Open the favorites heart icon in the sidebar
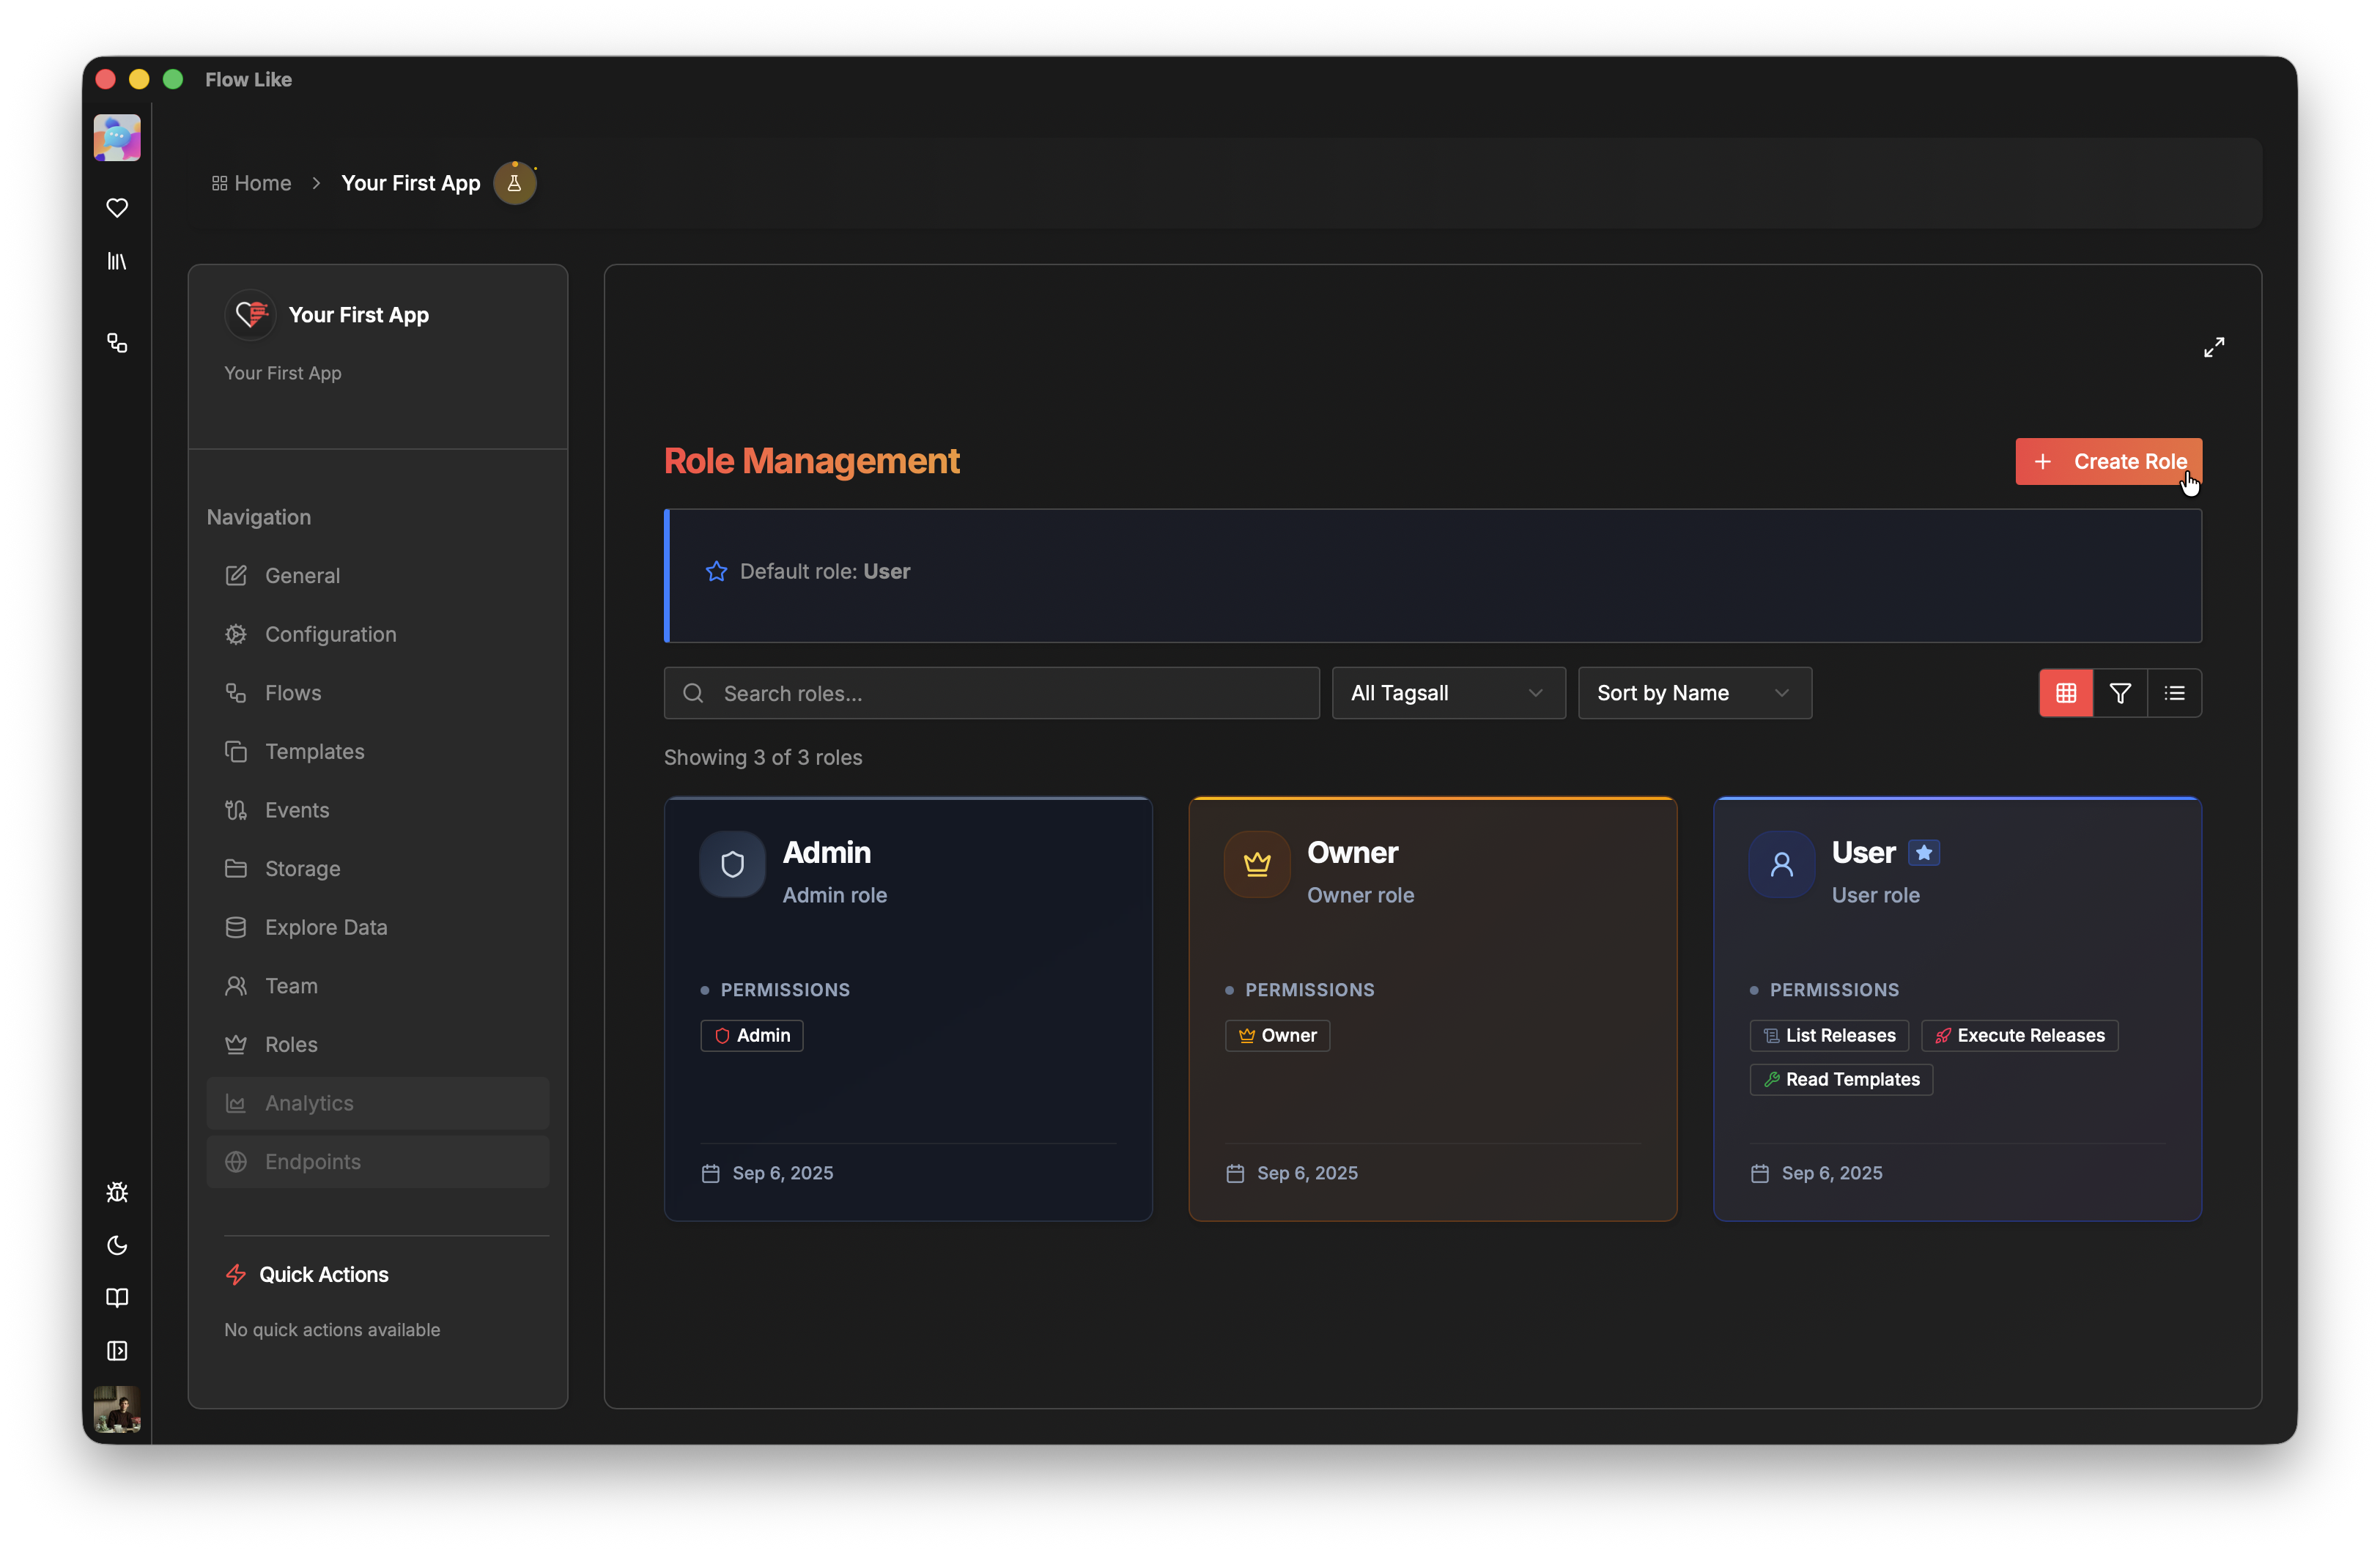The width and height of the screenshot is (2380, 1553). (x=117, y=207)
